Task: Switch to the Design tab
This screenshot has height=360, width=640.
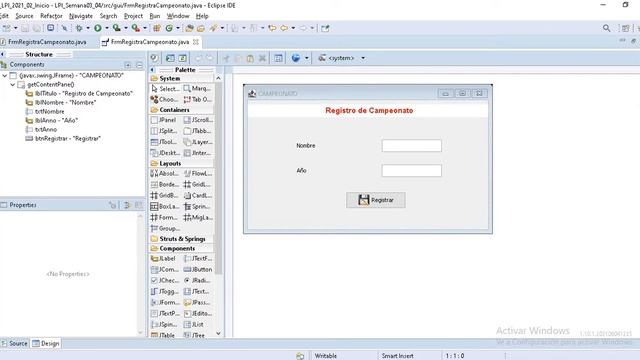Action: [x=46, y=343]
